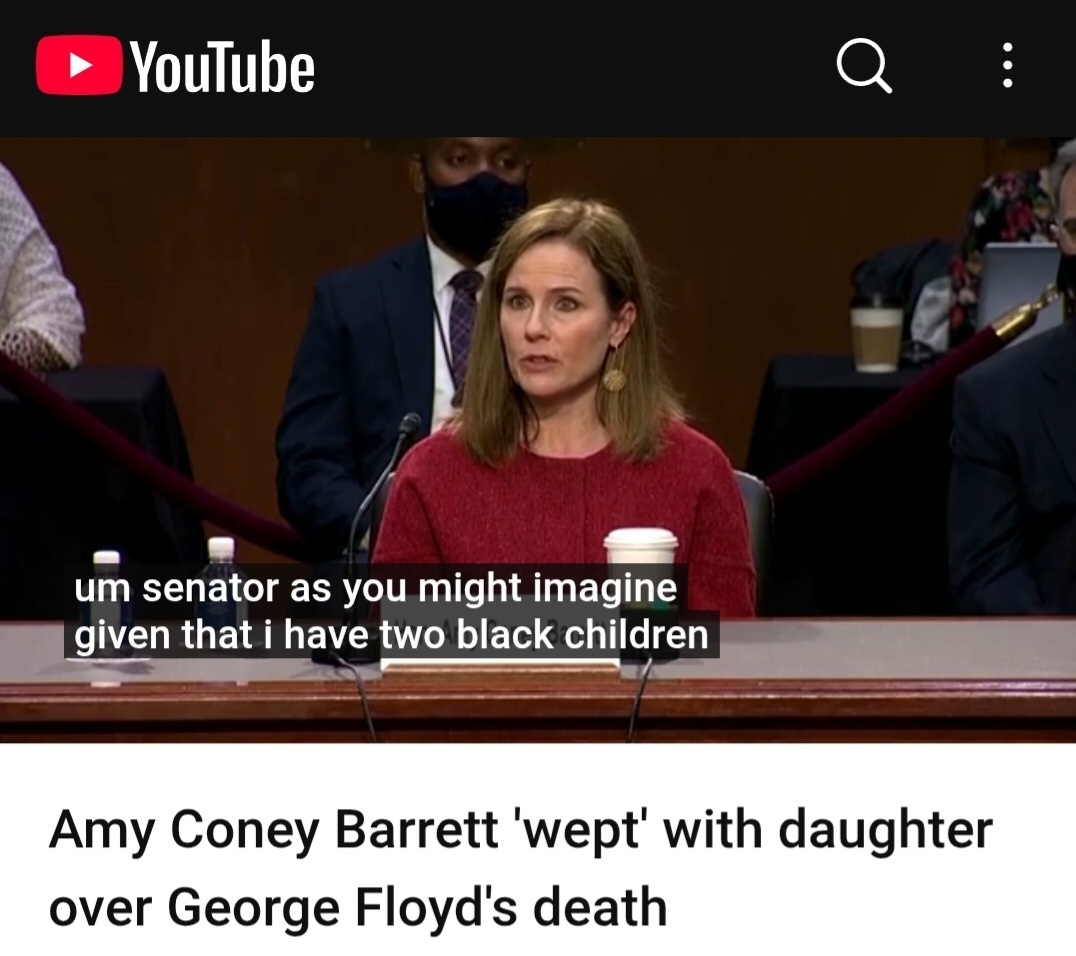Click the caption line "um senator as you might imagine"
The width and height of the screenshot is (1076, 956).
click(375, 588)
